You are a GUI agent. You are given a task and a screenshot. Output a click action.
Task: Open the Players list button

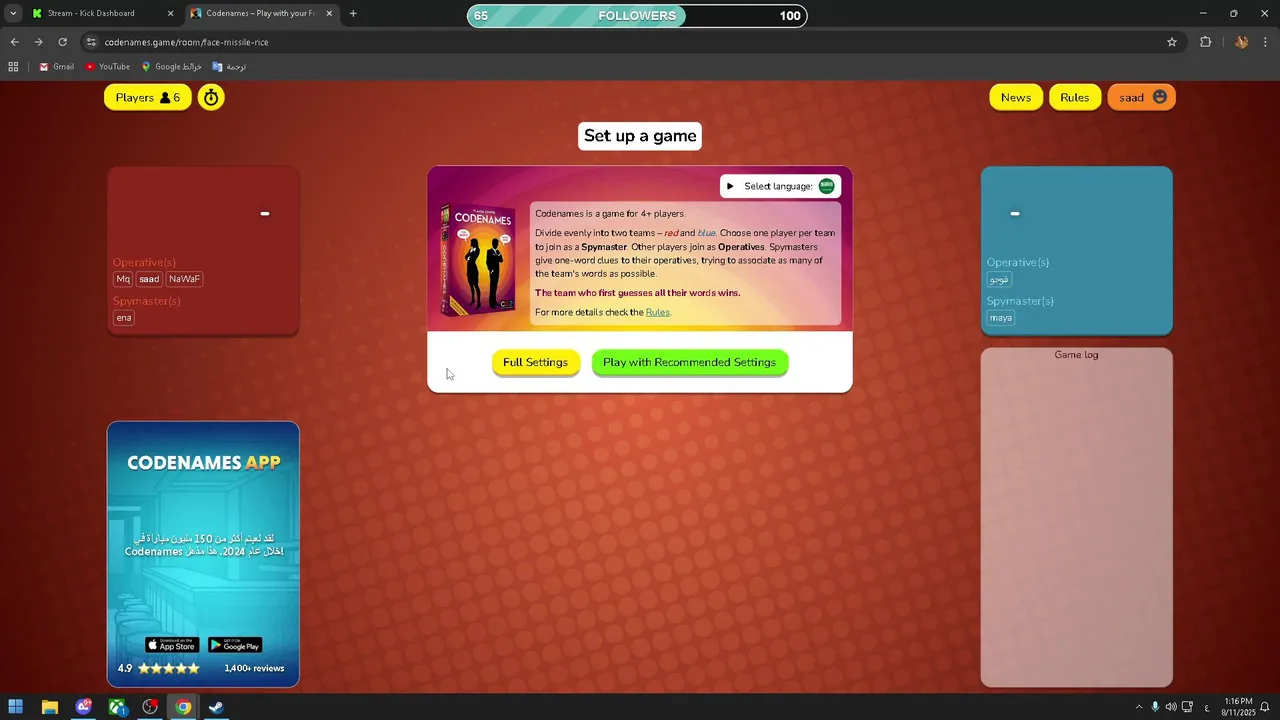point(148,97)
